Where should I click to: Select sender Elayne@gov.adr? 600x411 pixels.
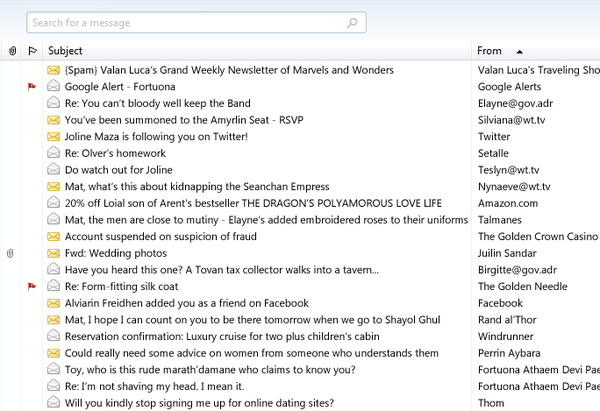[x=515, y=103]
